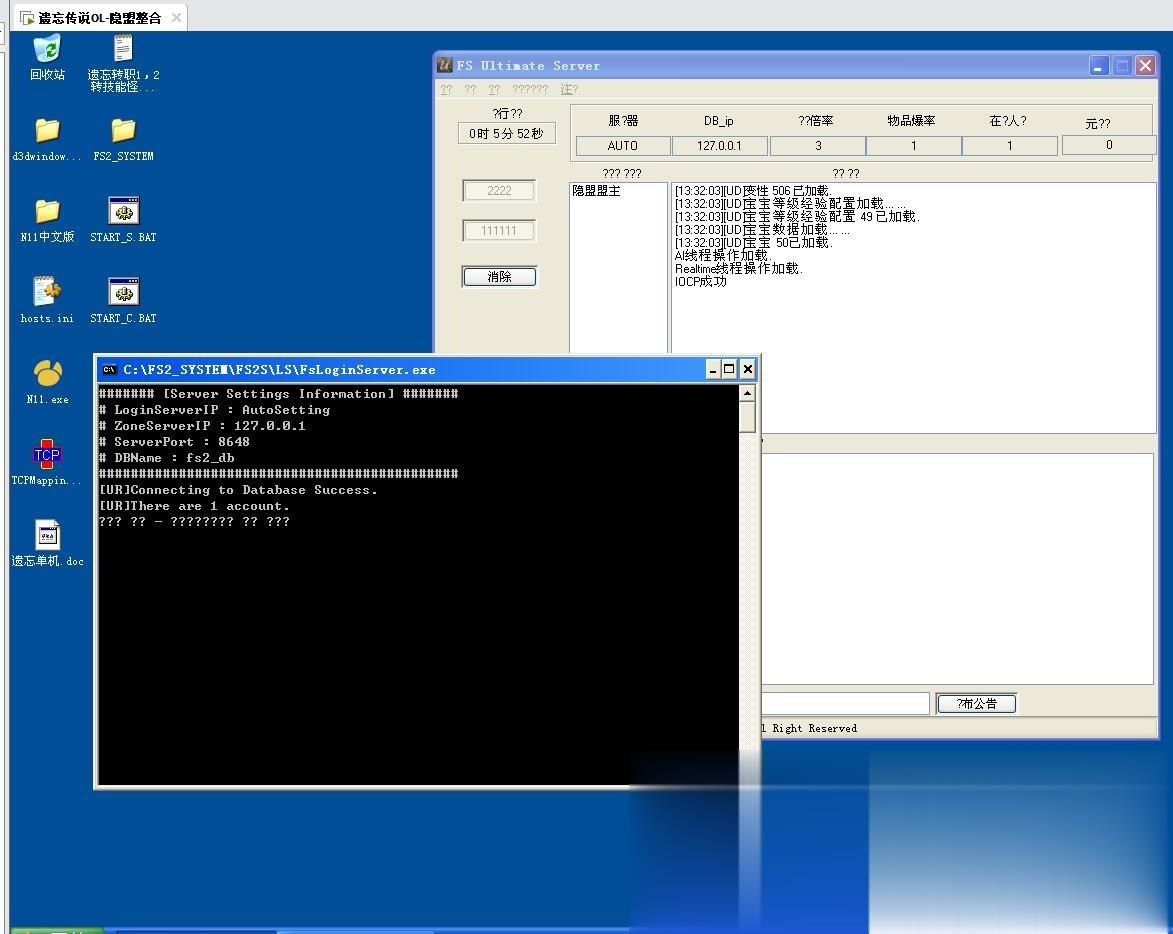This screenshot has height=934, width=1173.
Task: Click the DB_ip value 127.0.0.1
Action: point(720,145)
